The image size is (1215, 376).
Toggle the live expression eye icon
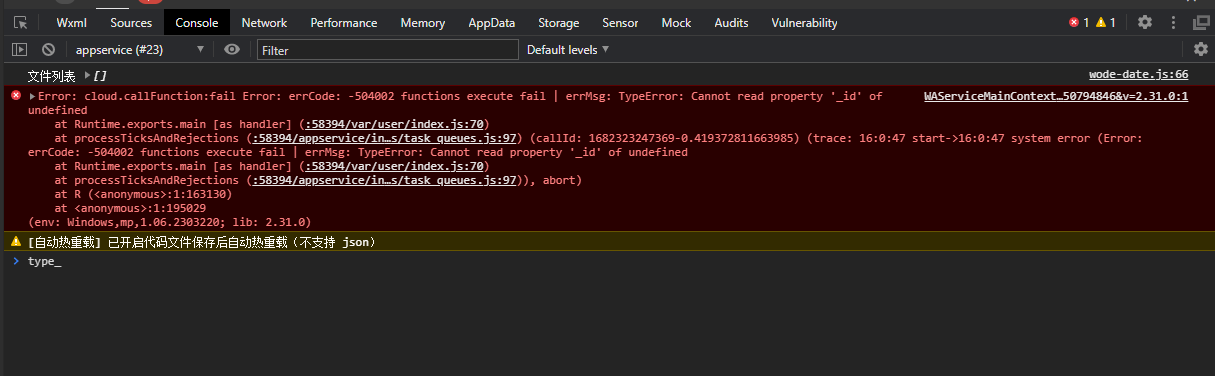point(232,49)
